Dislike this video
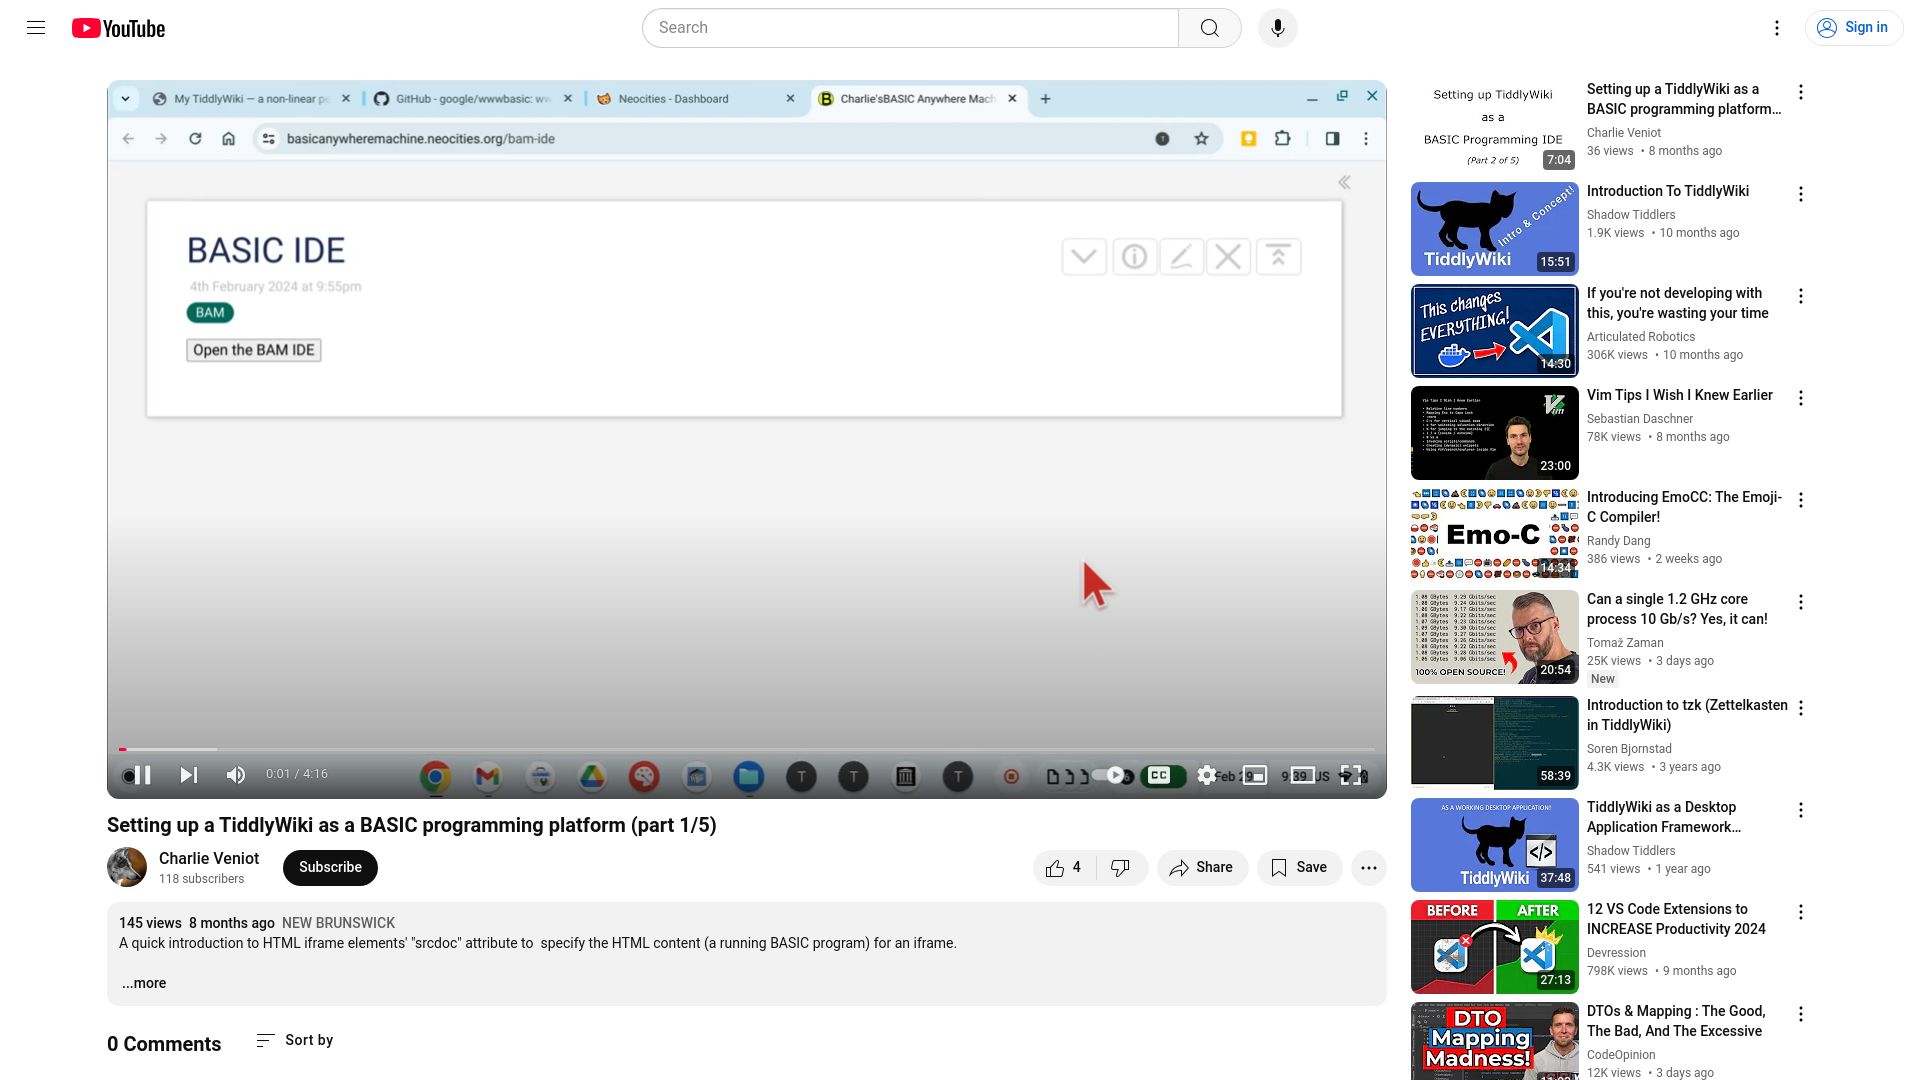The height and width of the screenshot is (1080, 1920). coord(1121,868)
